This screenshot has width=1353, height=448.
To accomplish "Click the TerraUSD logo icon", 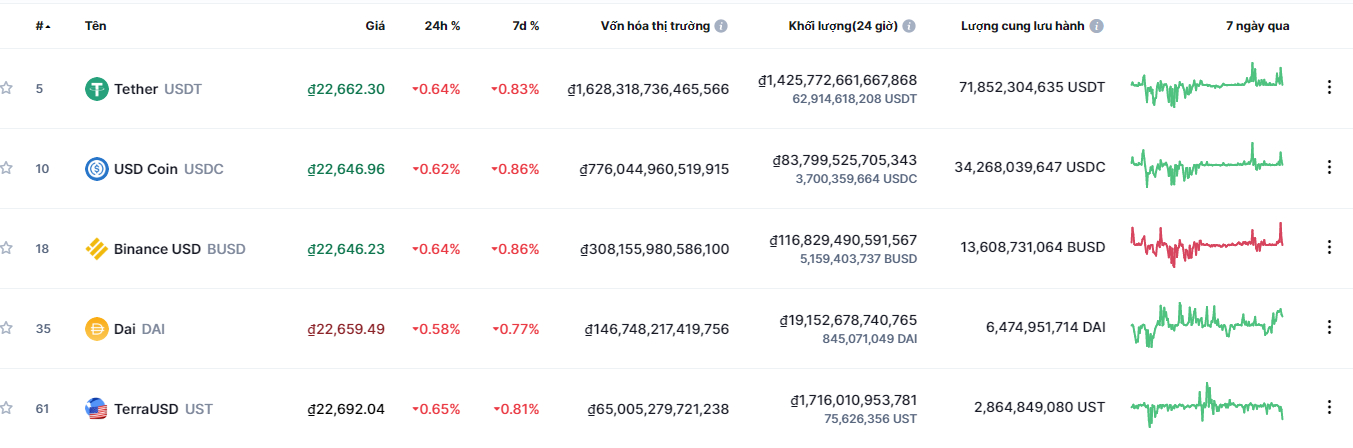I will coord(97,409).
